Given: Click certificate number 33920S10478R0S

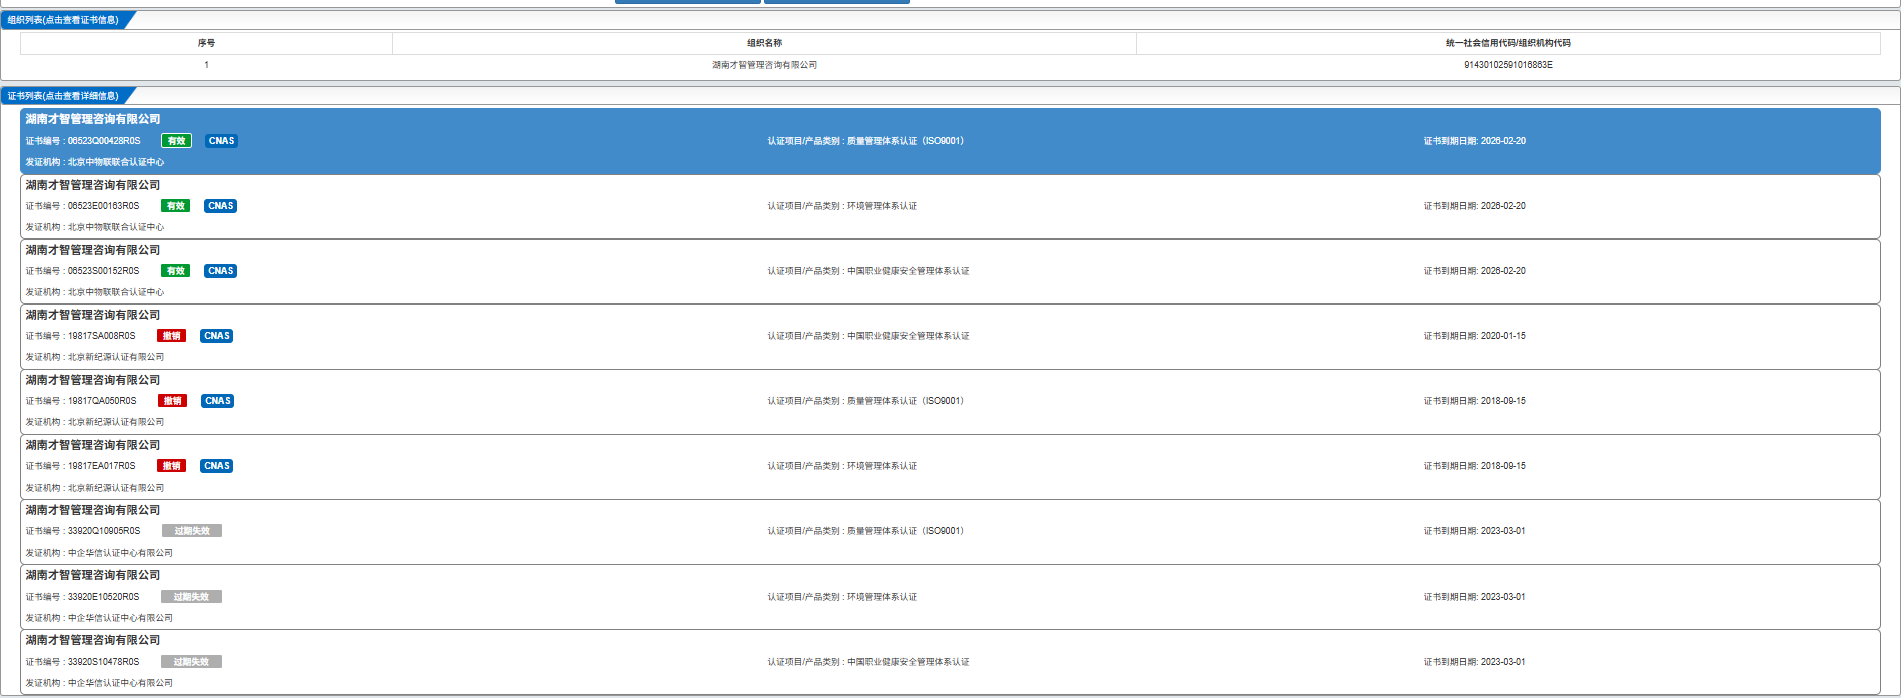Looking at the screenshot, I should coord(104,662).
